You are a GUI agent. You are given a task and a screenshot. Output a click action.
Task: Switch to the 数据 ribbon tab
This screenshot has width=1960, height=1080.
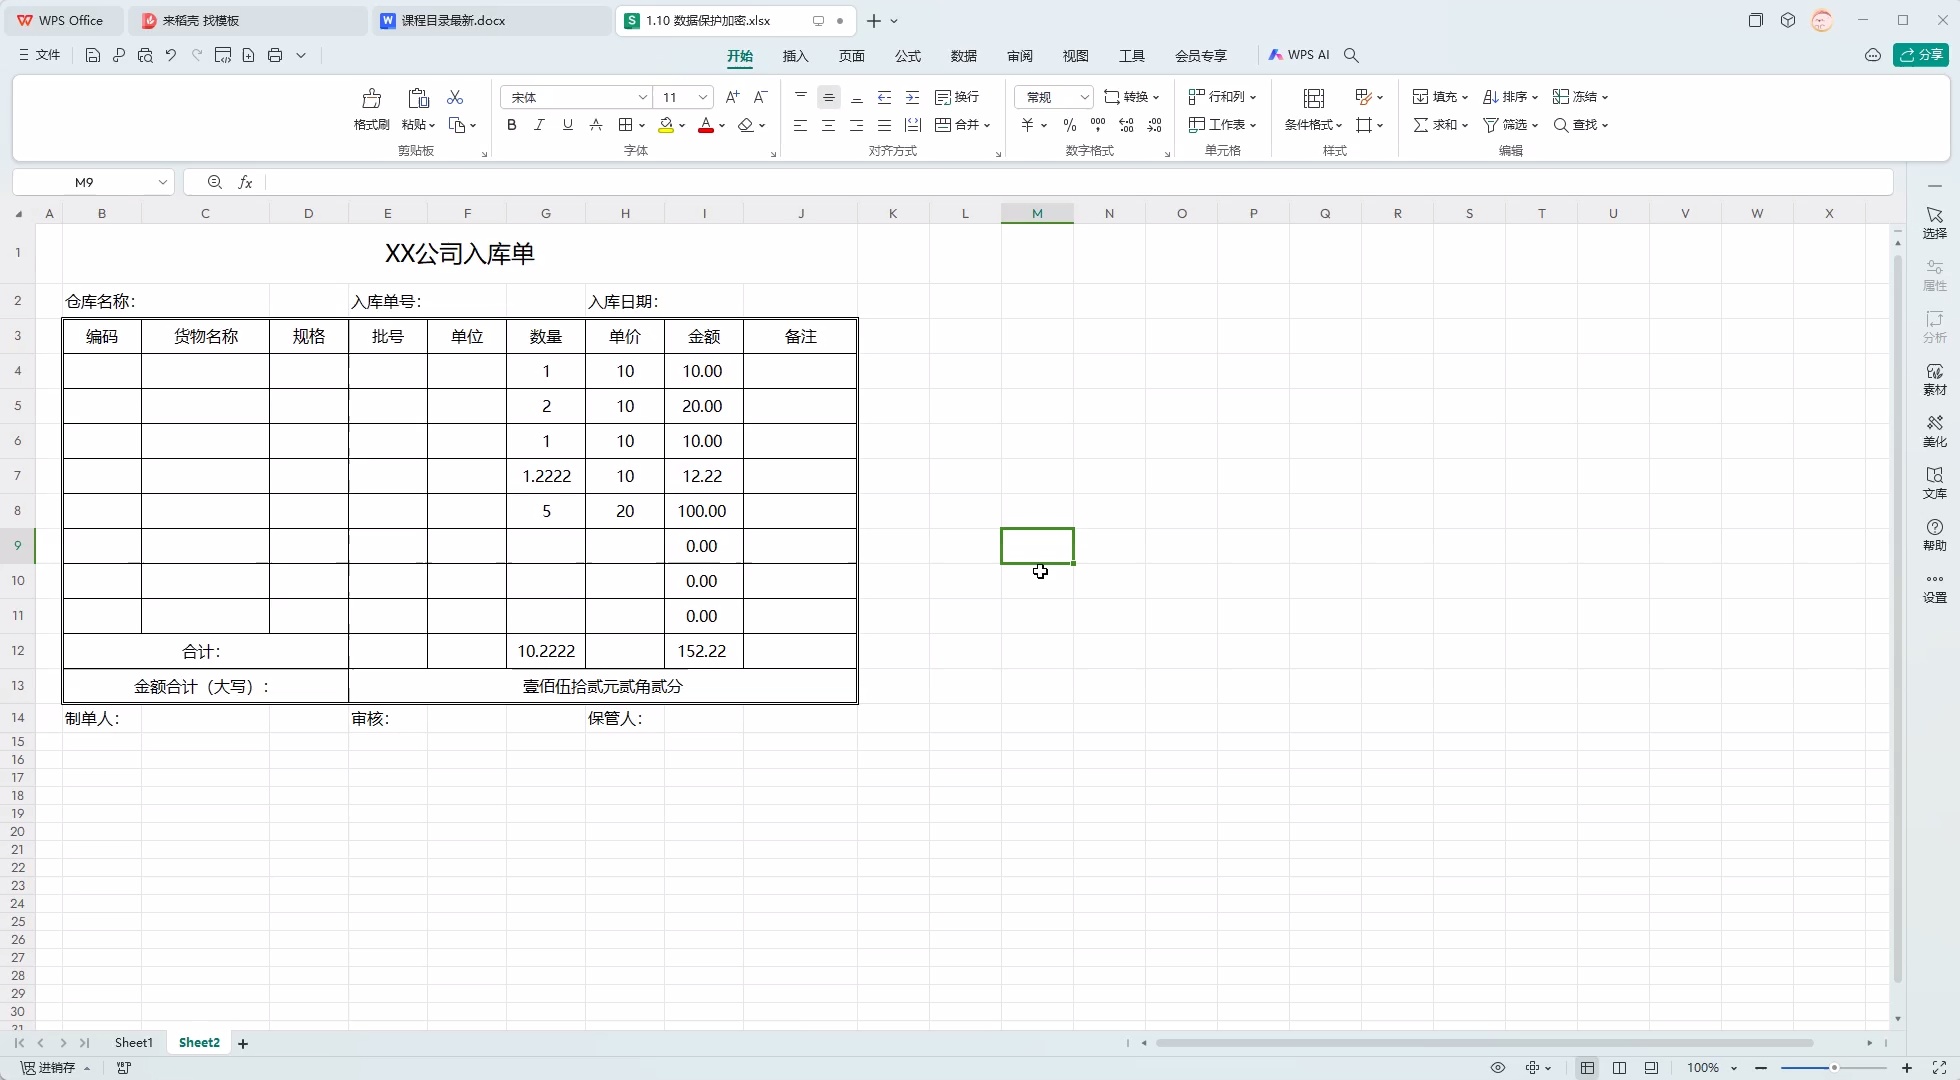pos(964,56)
